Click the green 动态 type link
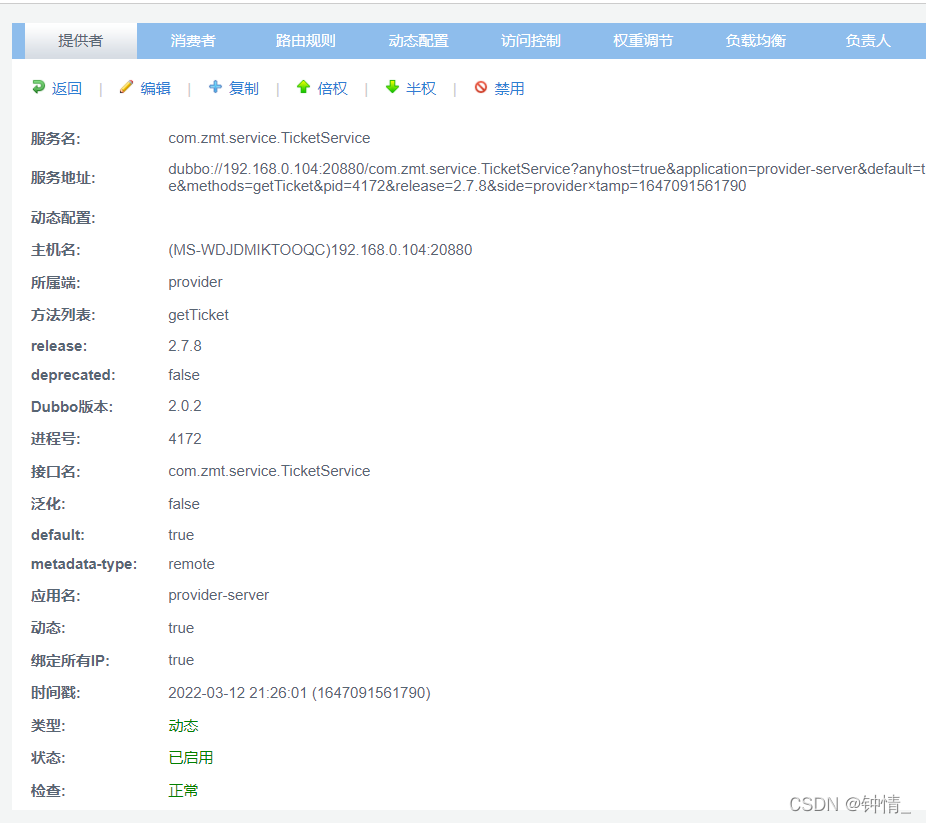This screenshot has height=823, width=926. coord(183,725)
